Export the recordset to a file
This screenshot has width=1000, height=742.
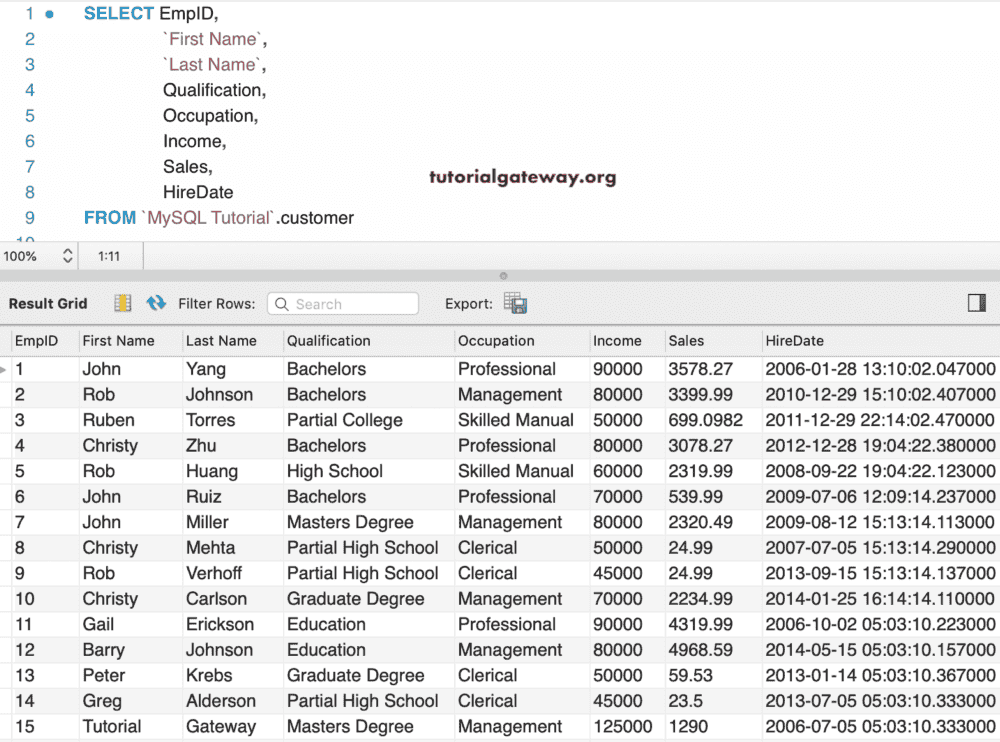(x=515, y=303)
